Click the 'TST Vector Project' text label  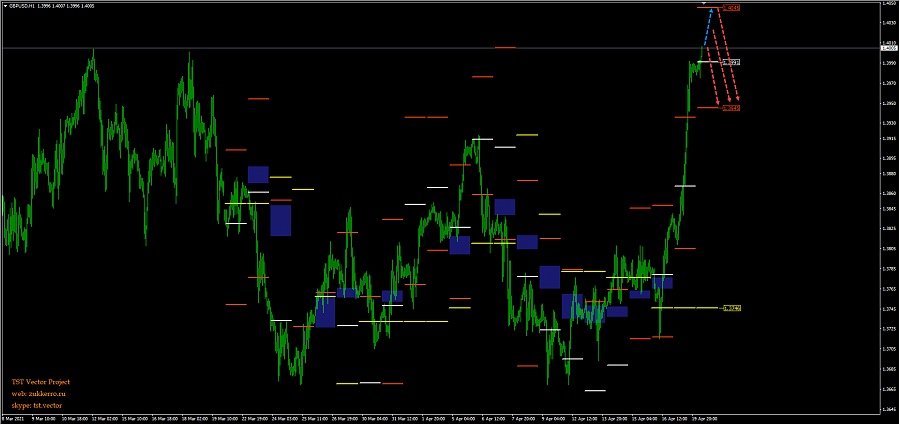pyautogui.click(x=41, y=381)
